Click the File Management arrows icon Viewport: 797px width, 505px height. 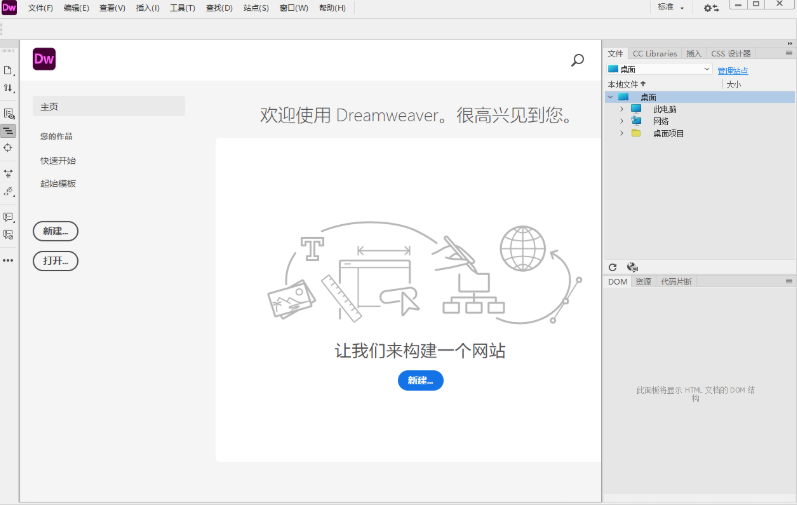(x=8, y=89)
